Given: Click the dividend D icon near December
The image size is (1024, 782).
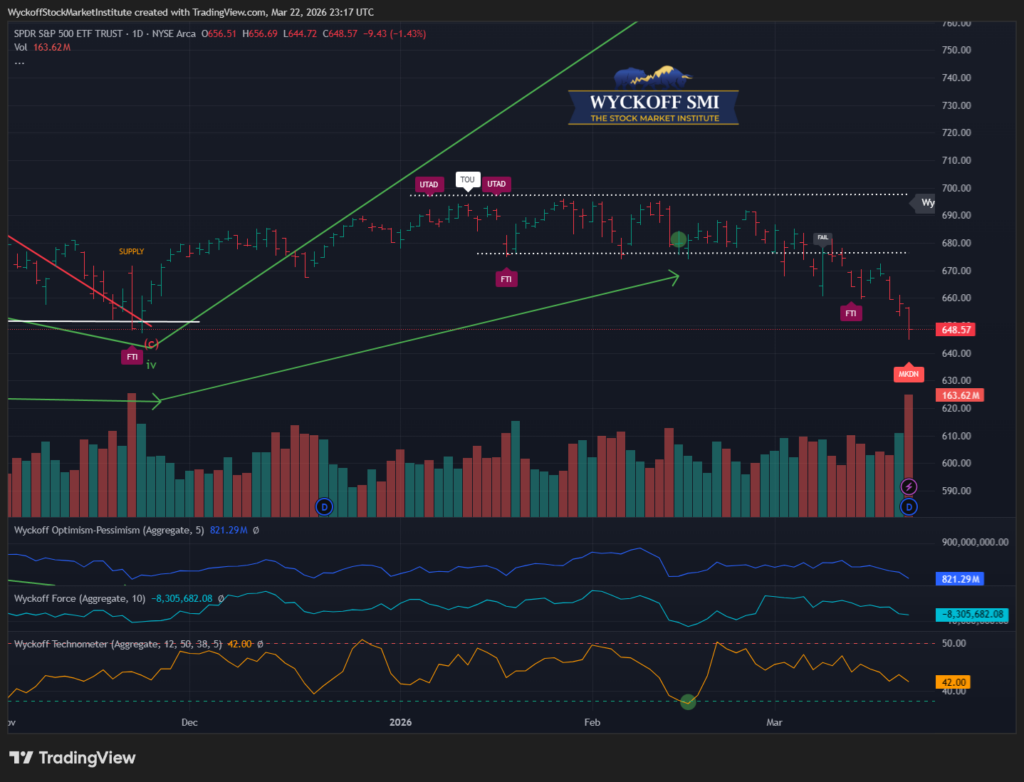Looking at the screenshot, I should click(x=323, y=507).
